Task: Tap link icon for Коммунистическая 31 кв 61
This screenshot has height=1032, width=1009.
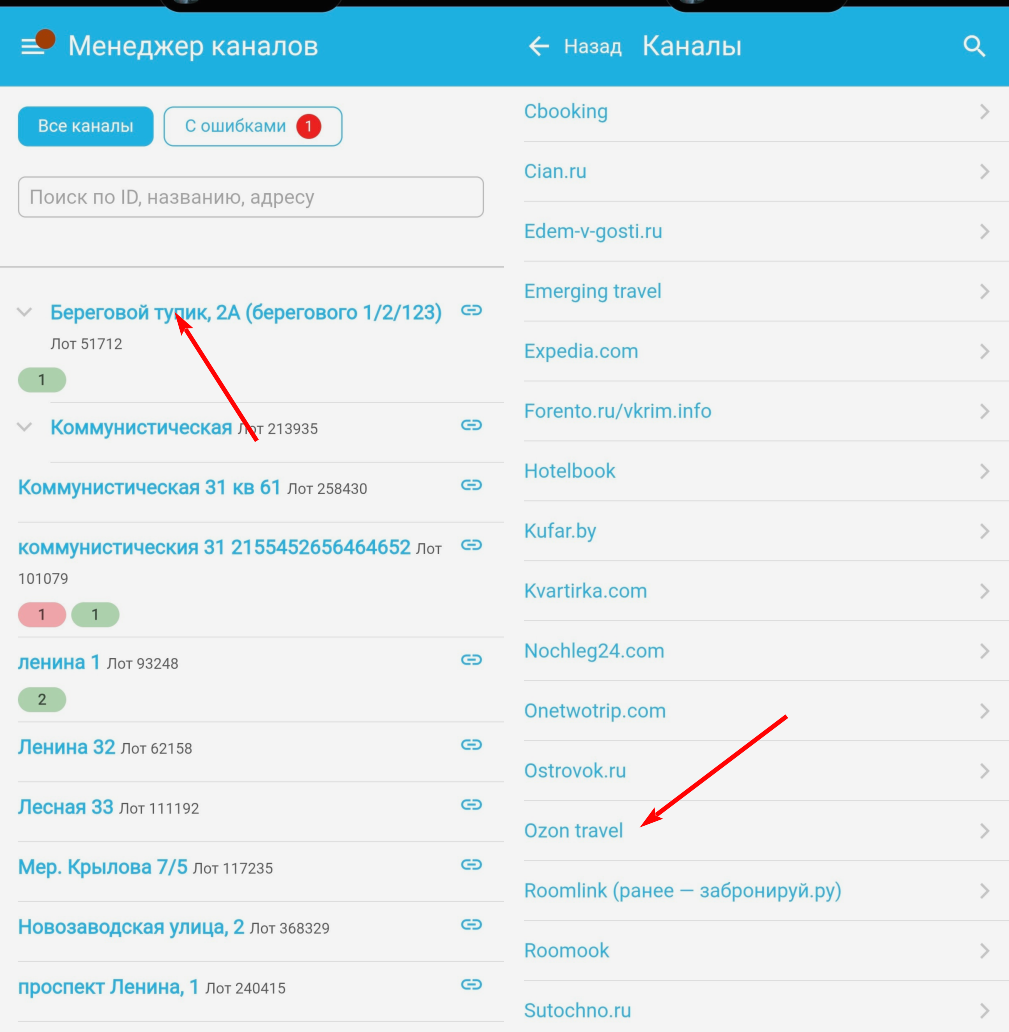Action: pyautogui.click(x=471, y=484)
